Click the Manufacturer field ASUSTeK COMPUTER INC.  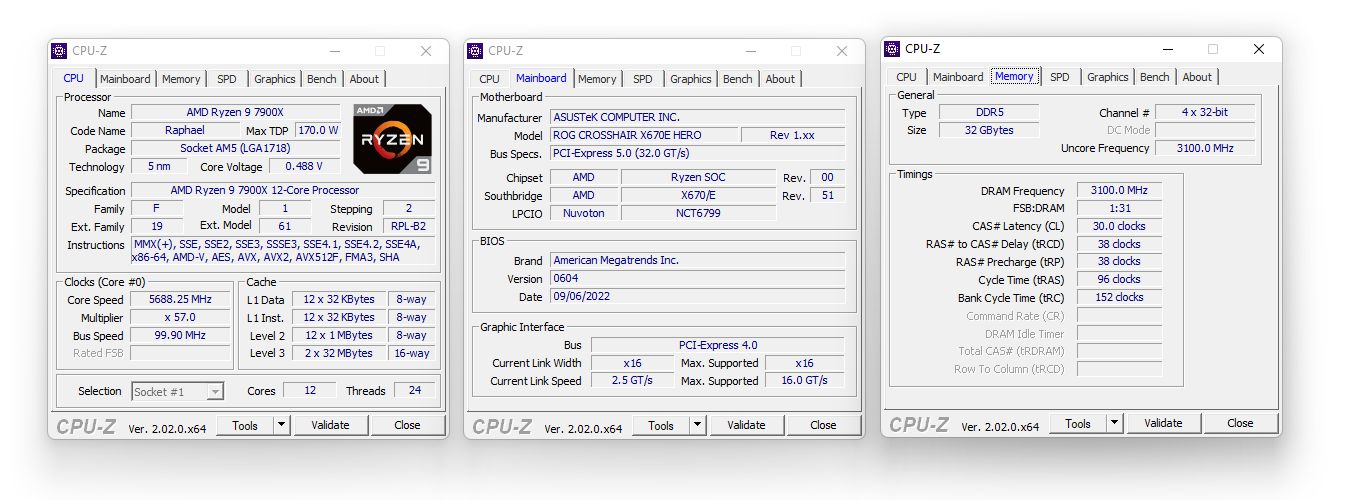point(697,117)
